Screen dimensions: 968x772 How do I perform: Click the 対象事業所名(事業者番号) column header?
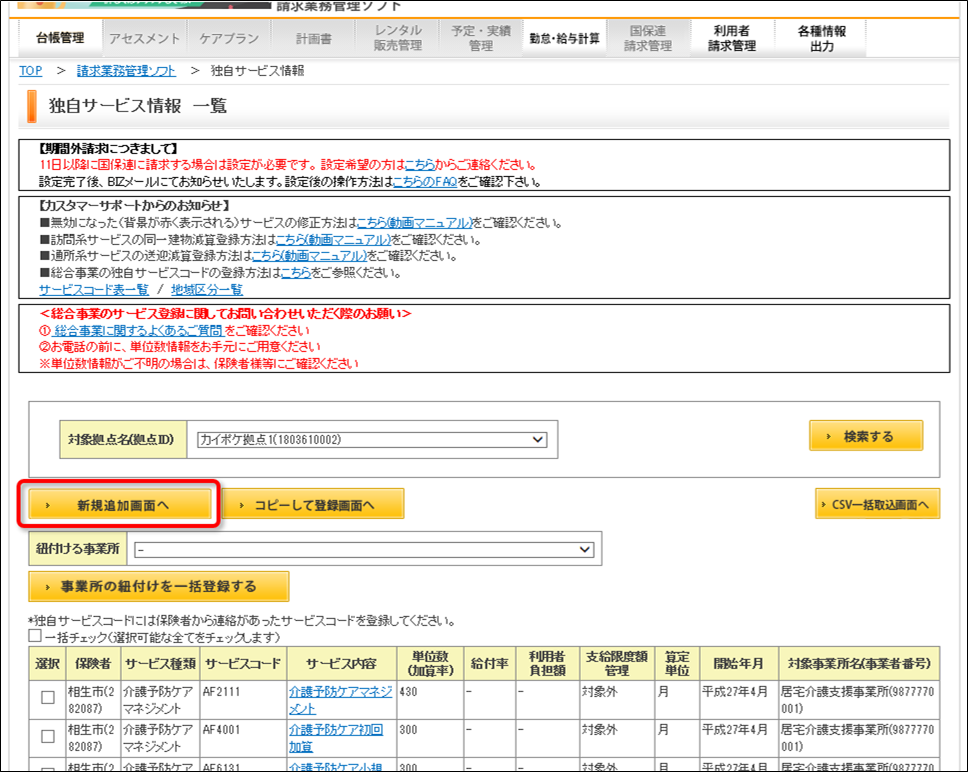point(859,663)
